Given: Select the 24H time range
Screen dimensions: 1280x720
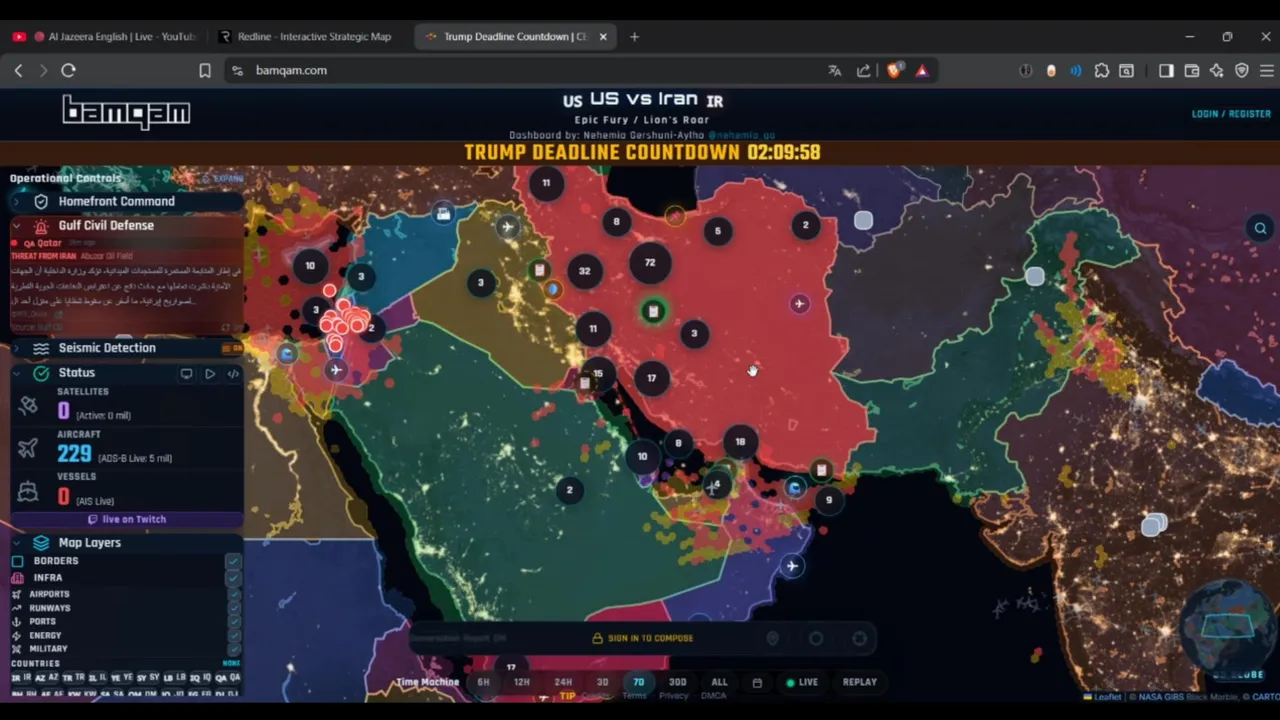Looking at the screenshot, I should (x=563, y=682).
